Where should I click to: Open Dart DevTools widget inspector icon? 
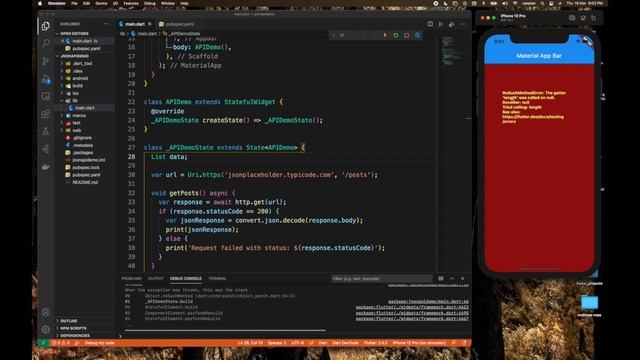tap(418, 36)
